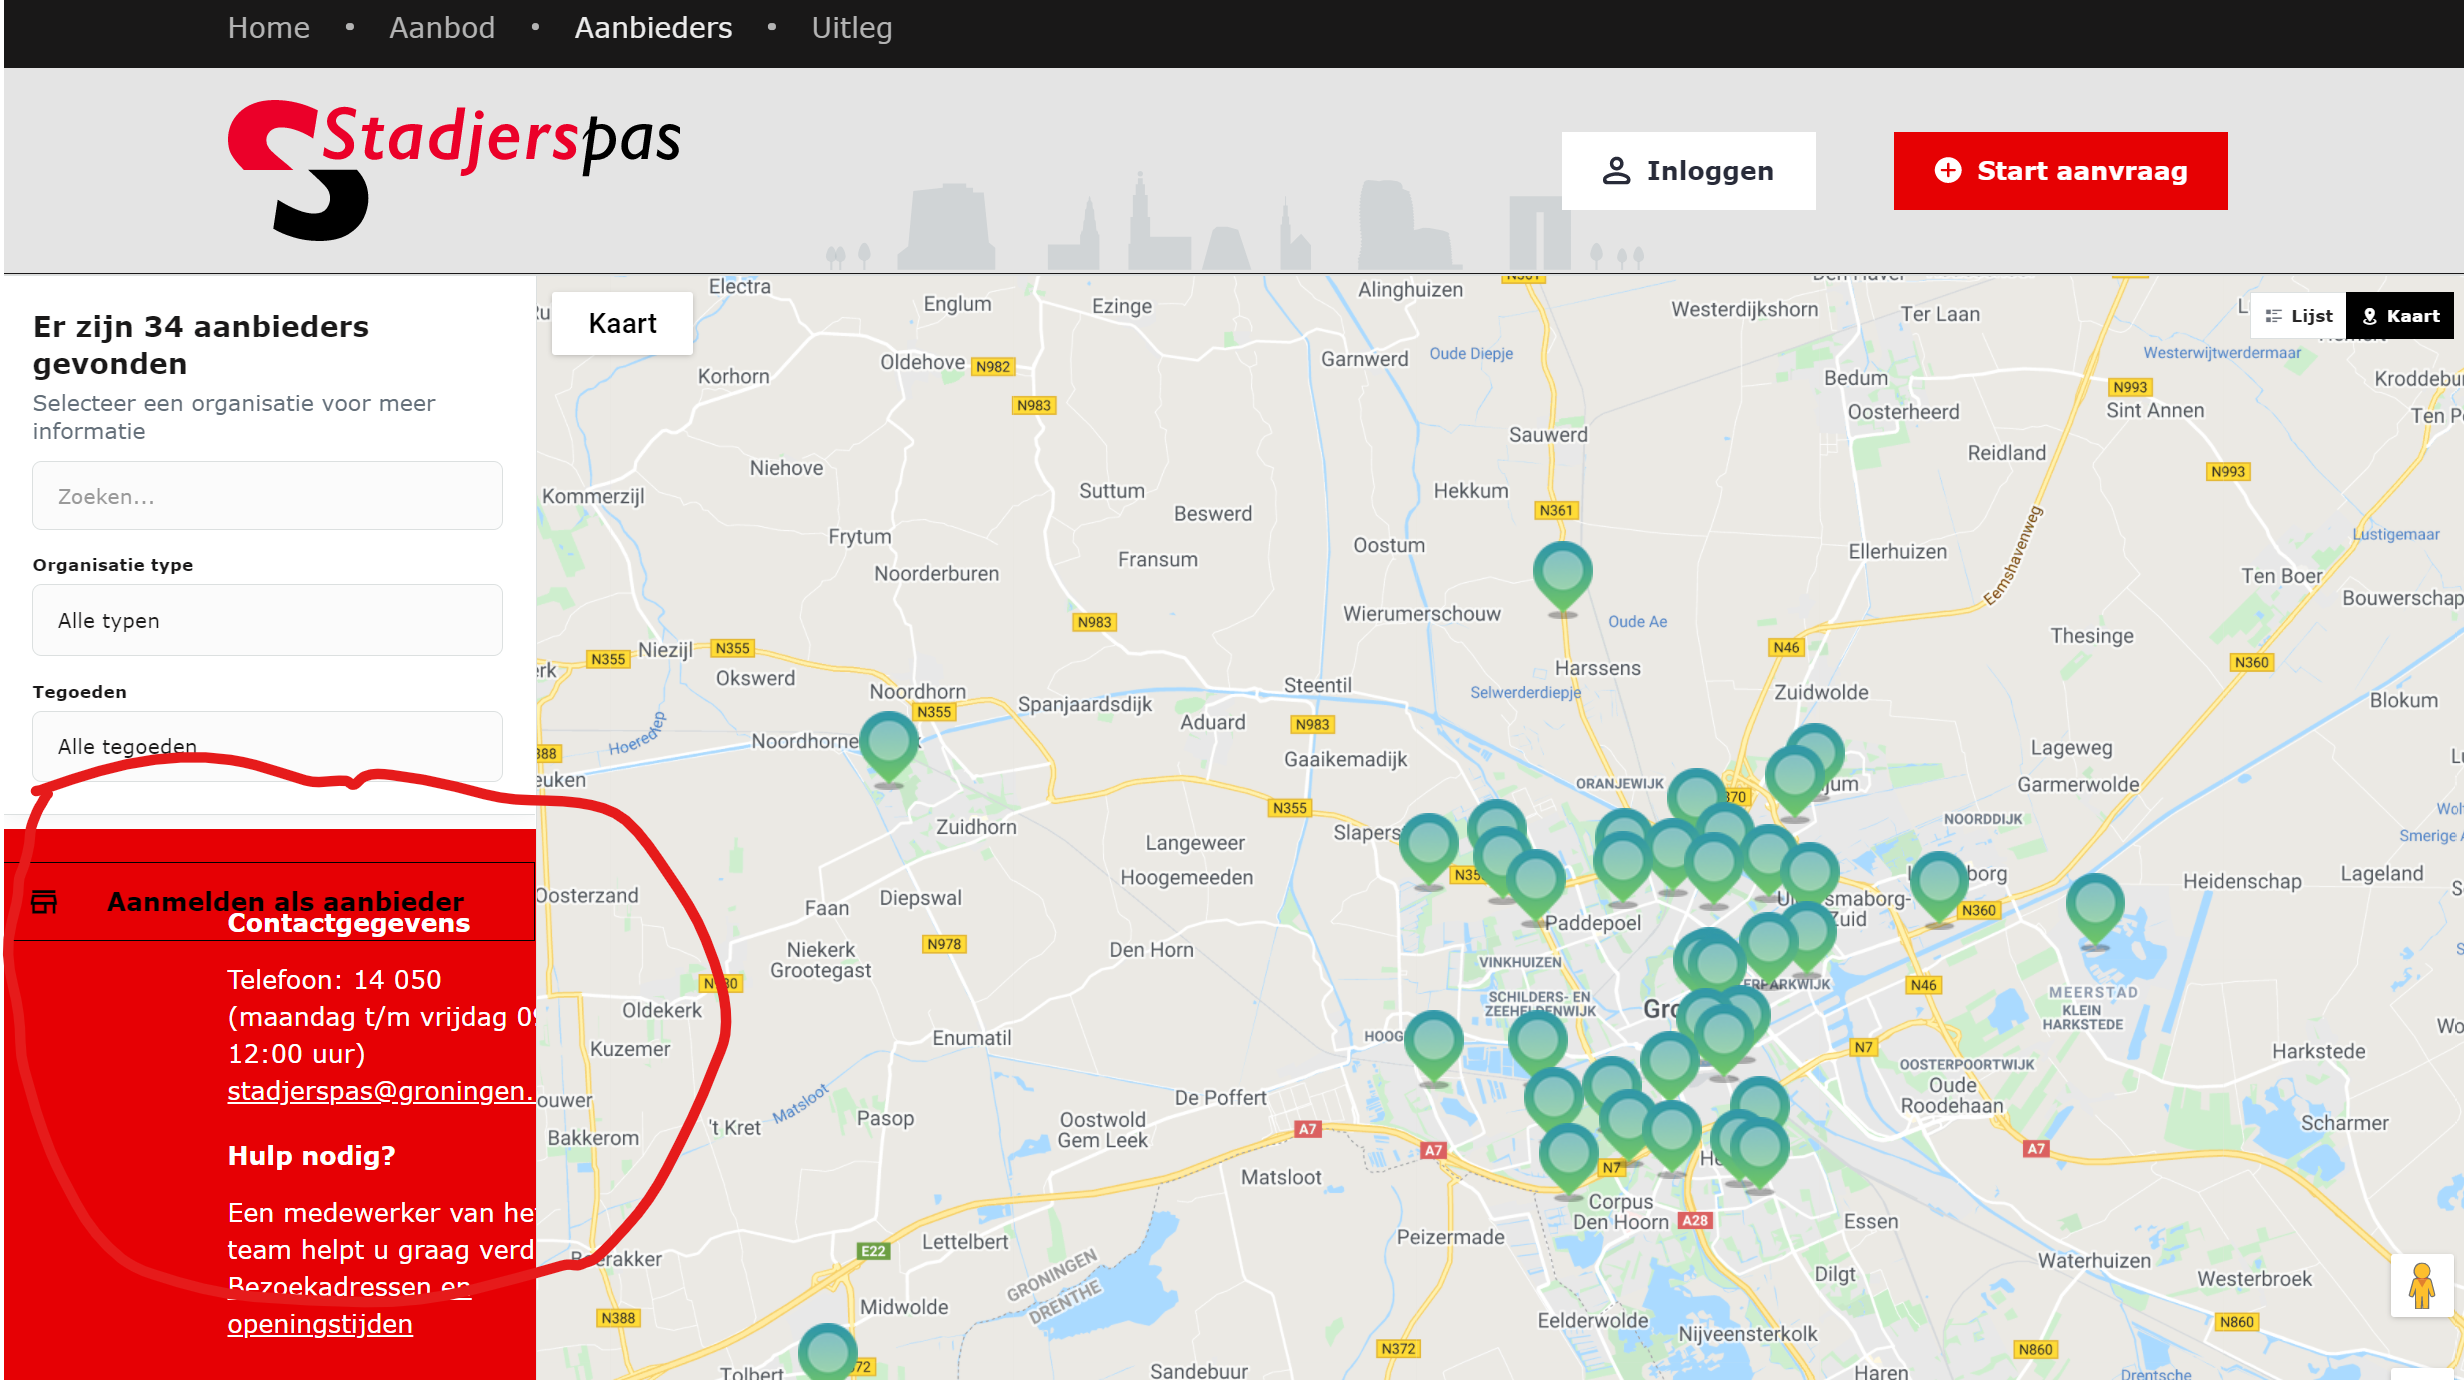Go to the Home menu item
The width and height of the screenshot is (2464, 1380).
[x=268, y=28]
